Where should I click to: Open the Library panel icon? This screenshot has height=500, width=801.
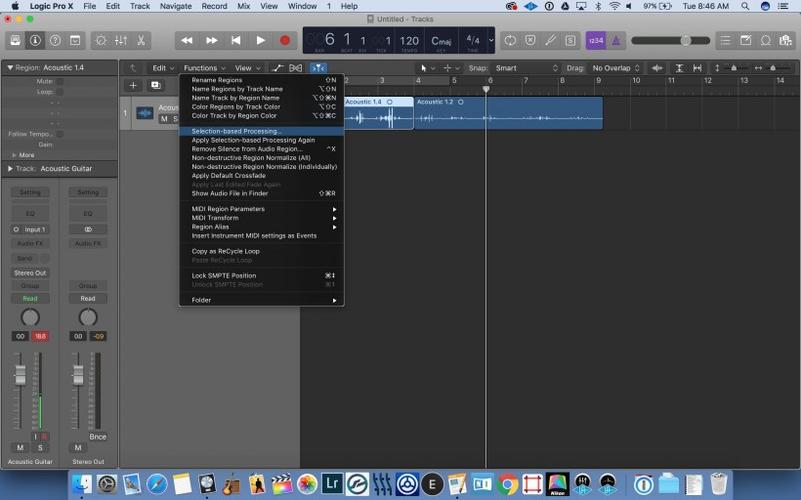[x=15, y=40]
